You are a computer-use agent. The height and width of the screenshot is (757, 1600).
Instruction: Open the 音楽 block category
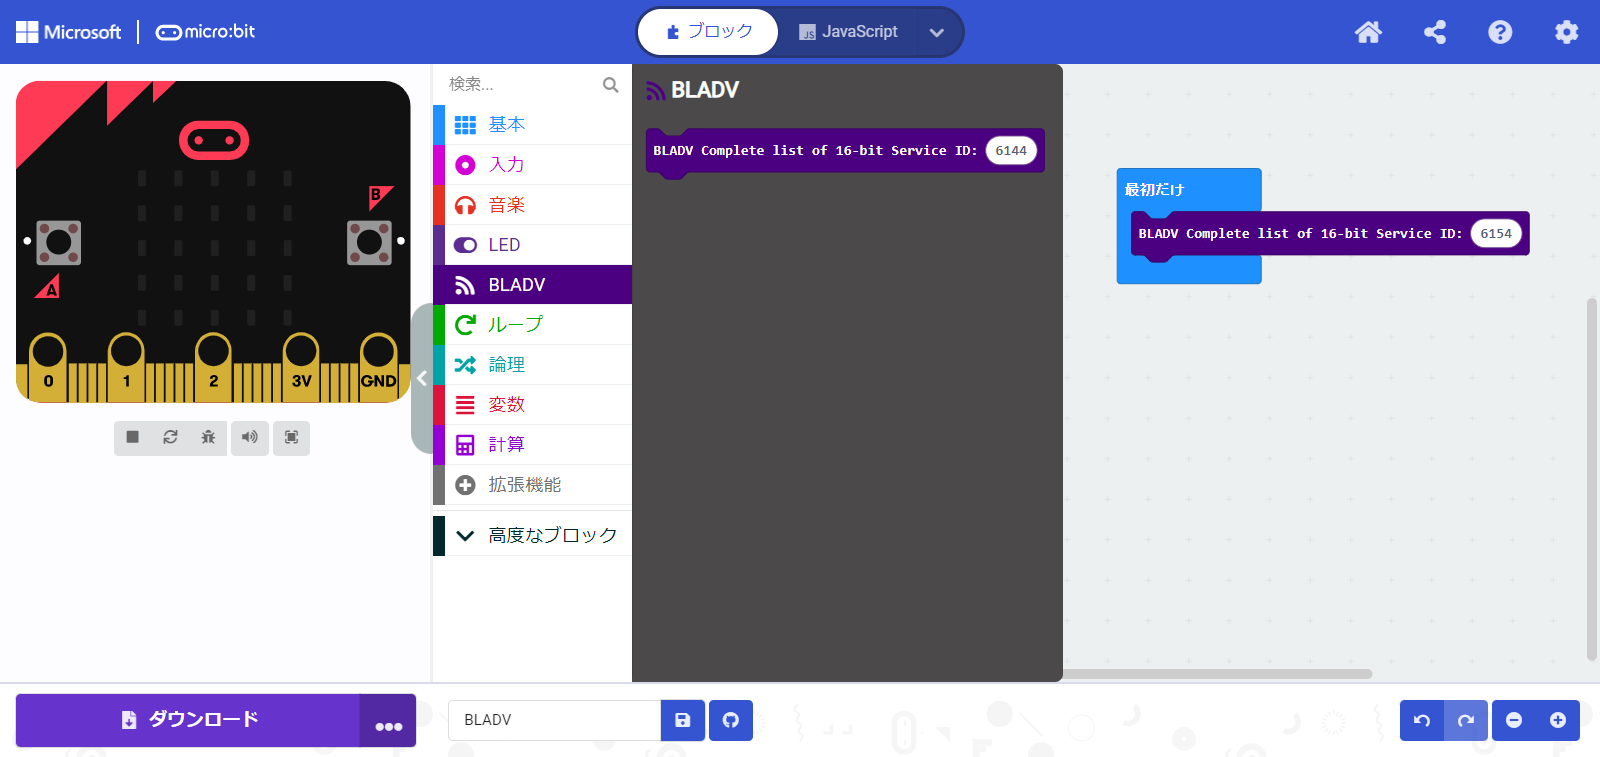[x=532, y=205]
